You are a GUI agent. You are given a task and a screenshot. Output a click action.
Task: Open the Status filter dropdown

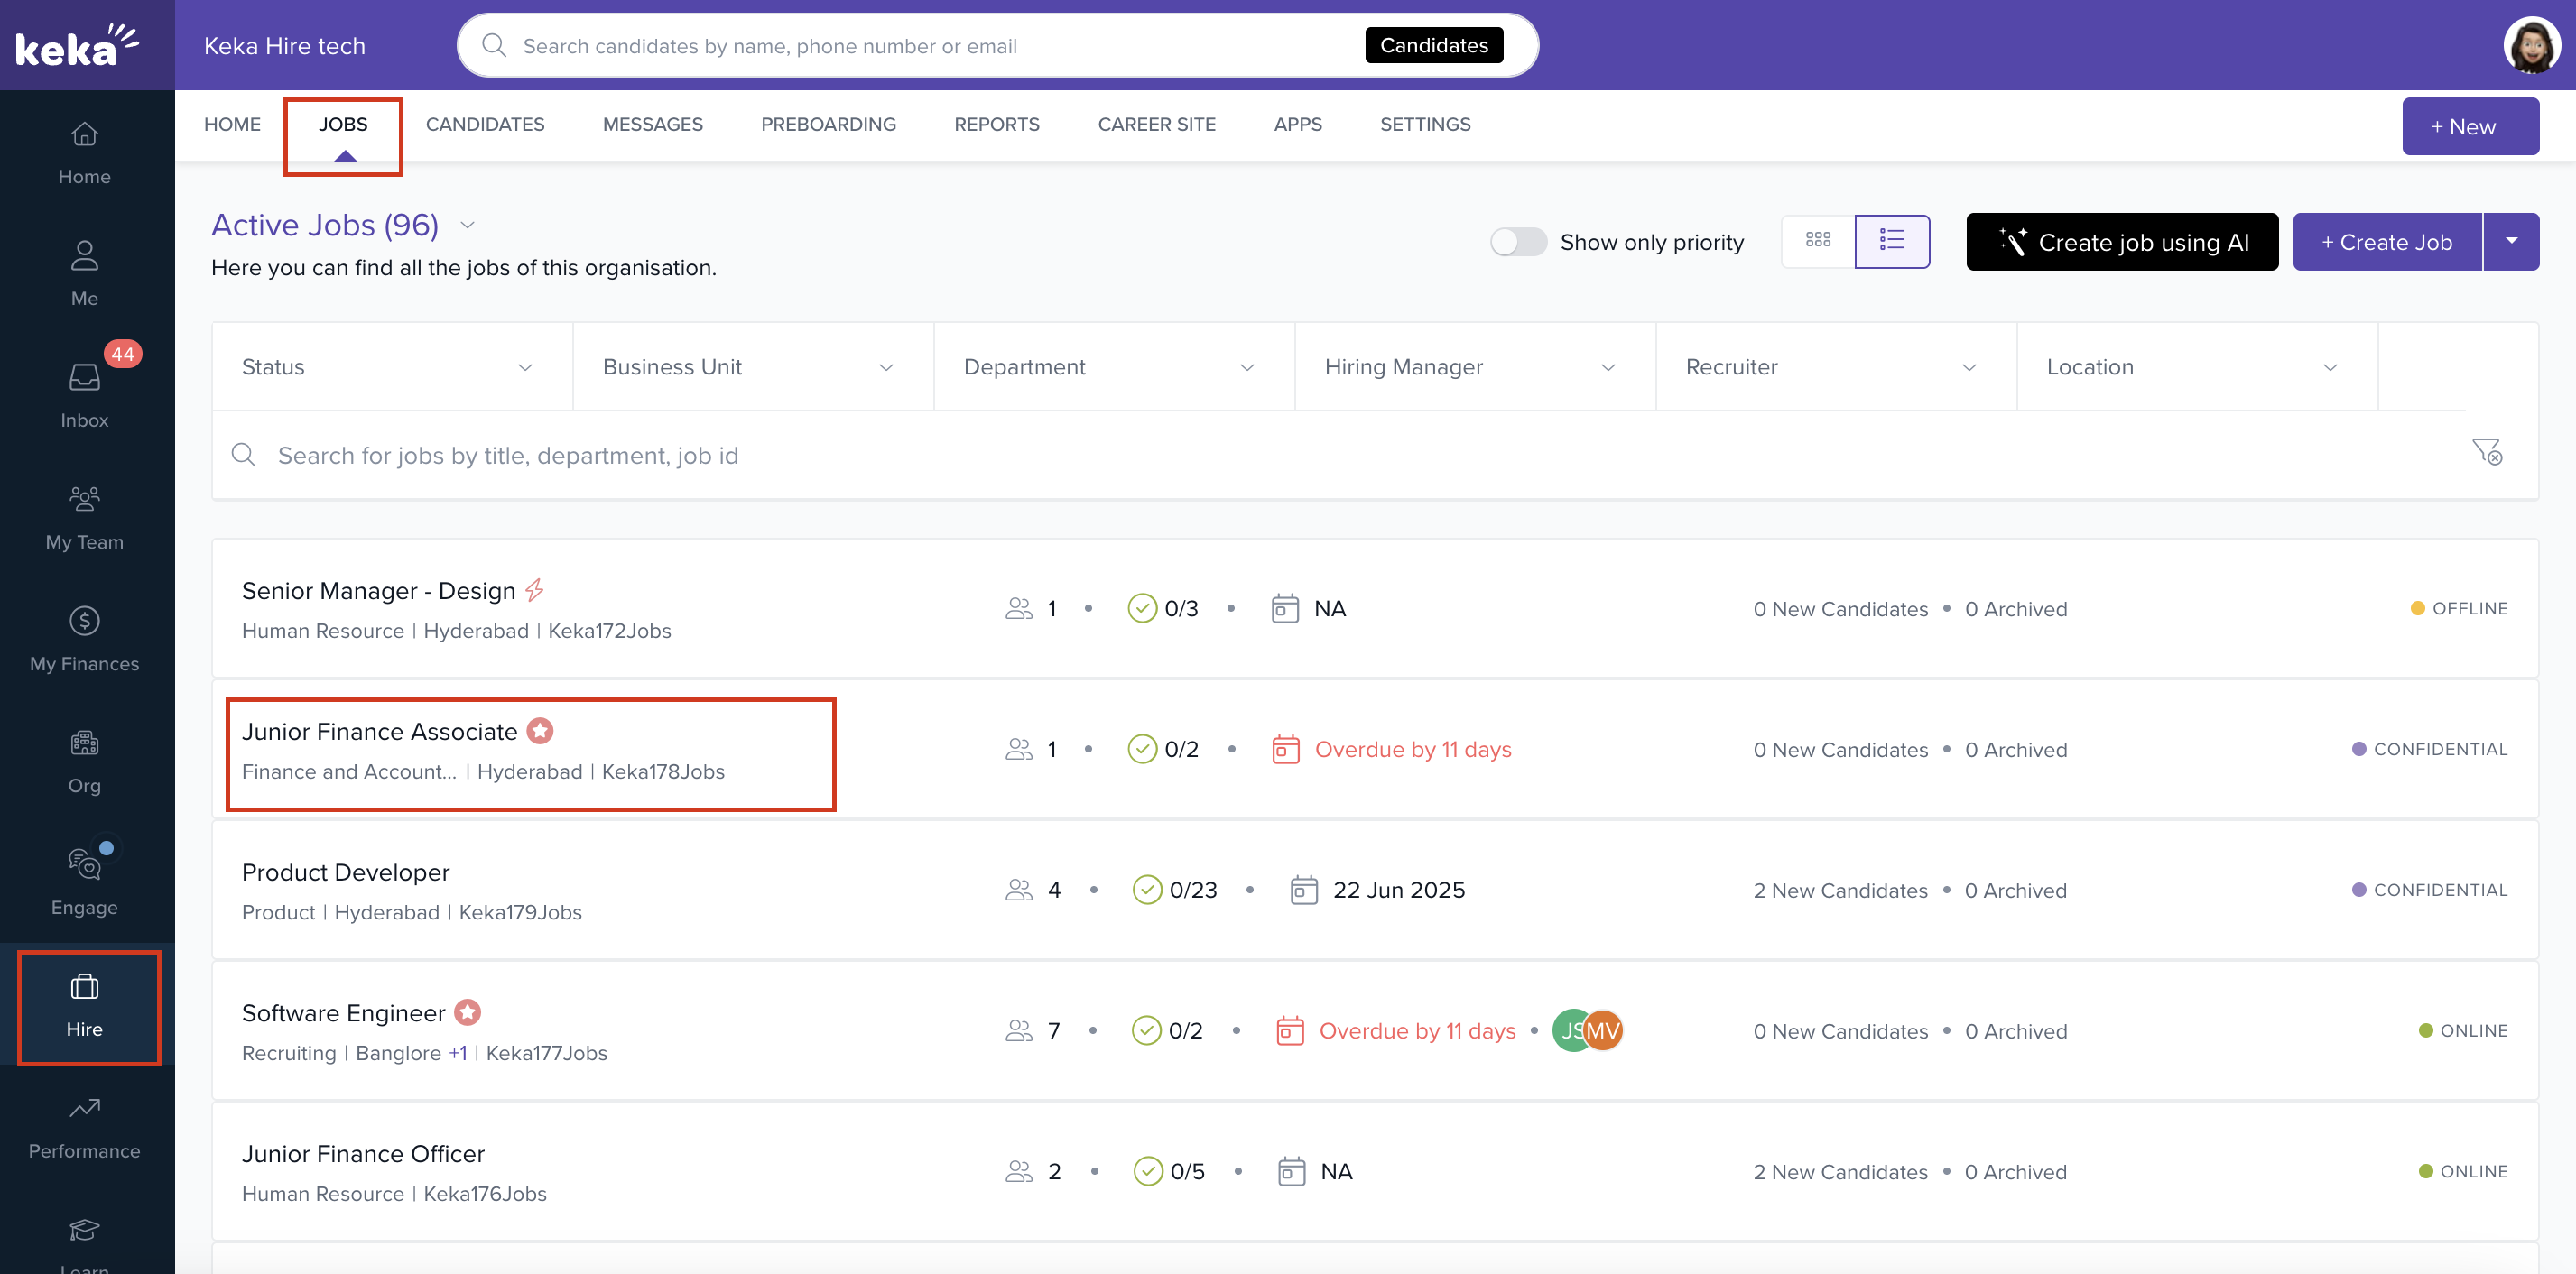[x=390, y=366]
